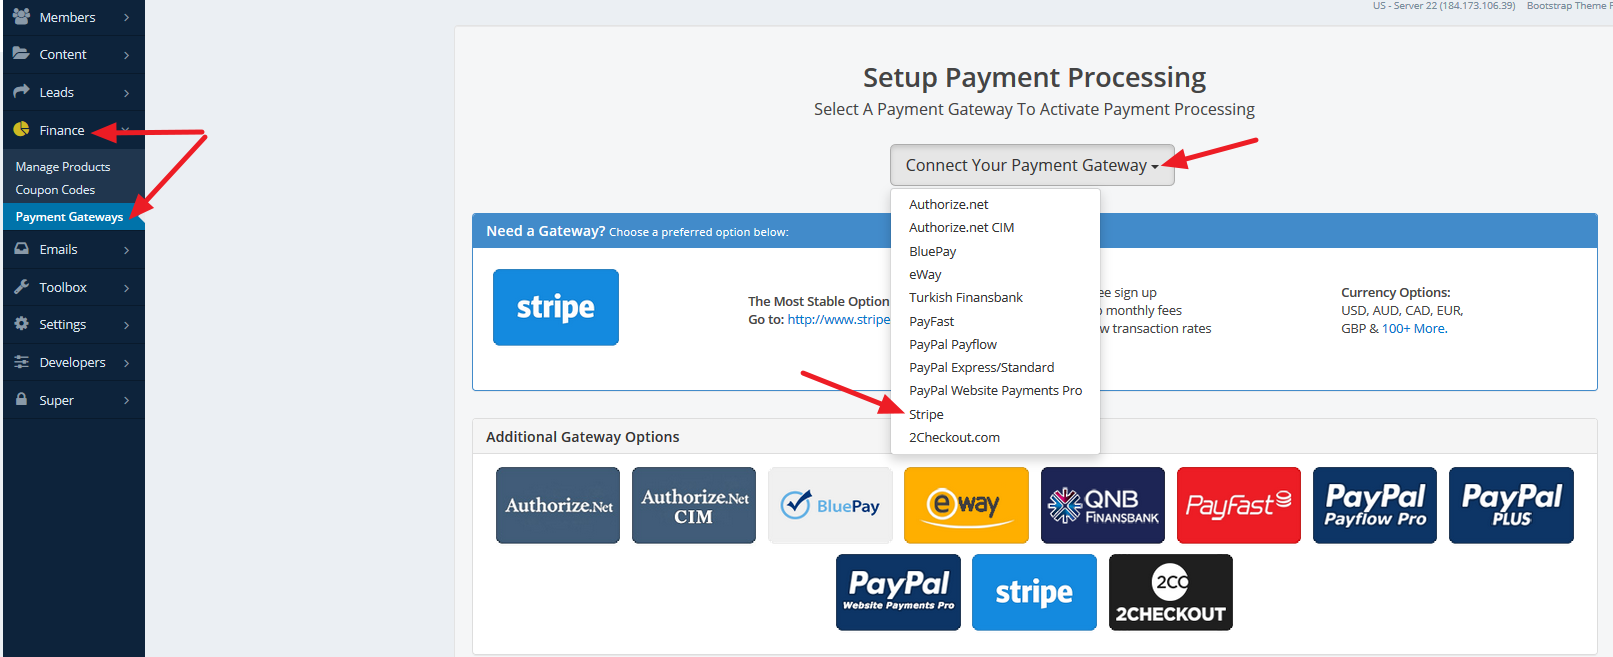
Task: Select the PayPal Plus gateway tile
Action: pos(1511,505)
